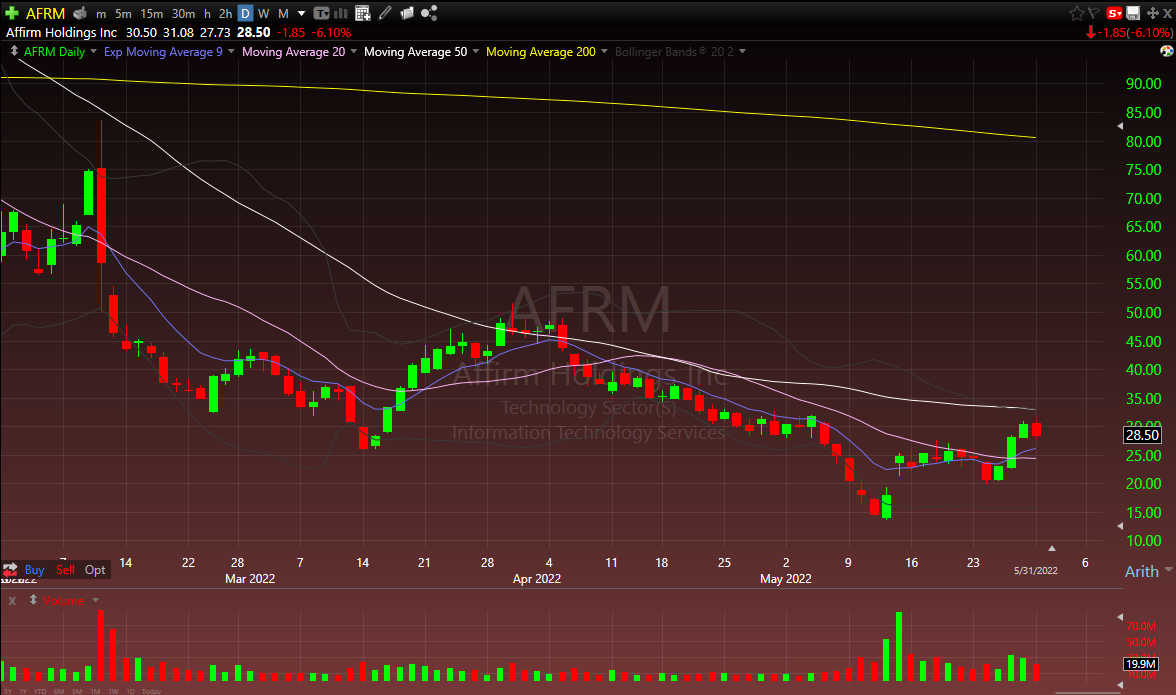
Task: Click the Buy button
Action: click(x=34, y=570)
